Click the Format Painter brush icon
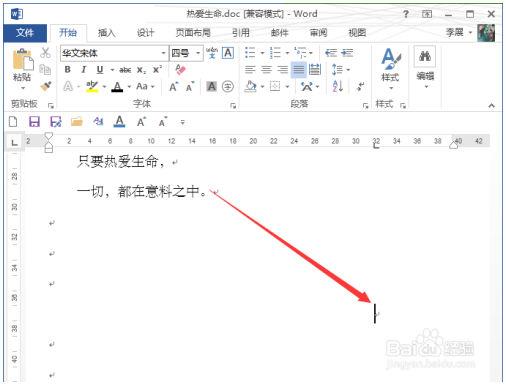The height and width of the screenshot is (385, 506). pos(46,86)
